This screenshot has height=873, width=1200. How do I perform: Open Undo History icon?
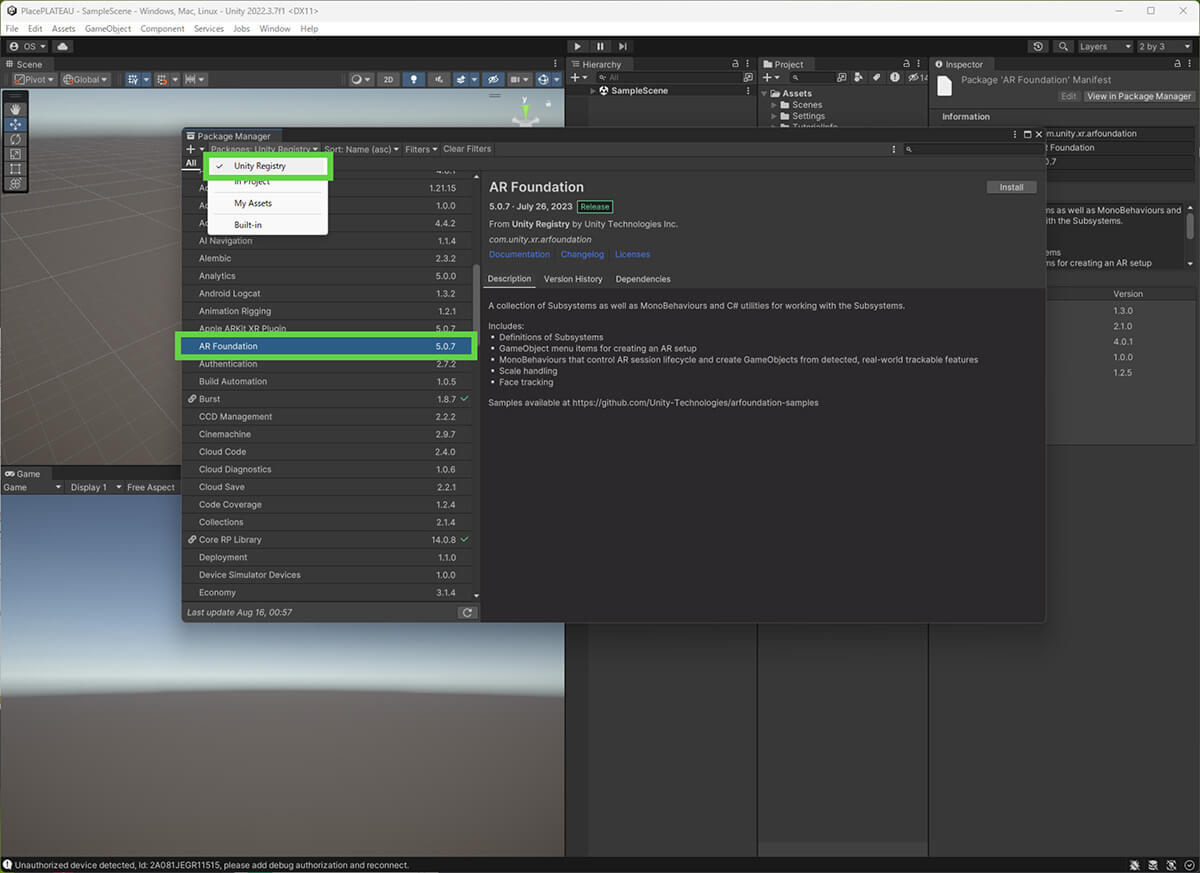coord(1038,46)
